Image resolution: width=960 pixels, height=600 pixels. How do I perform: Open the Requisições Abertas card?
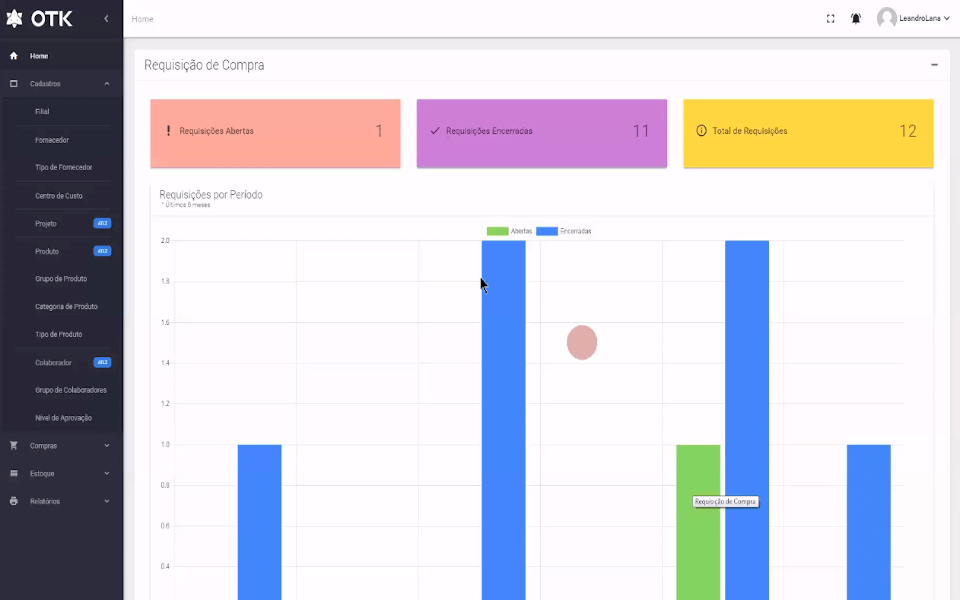(x=276, y=133)
